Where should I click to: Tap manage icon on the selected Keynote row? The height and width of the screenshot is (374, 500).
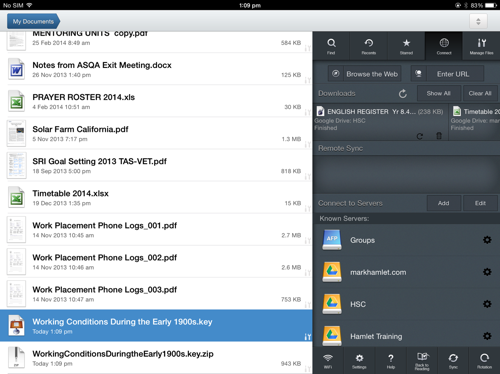coord(307,337)
